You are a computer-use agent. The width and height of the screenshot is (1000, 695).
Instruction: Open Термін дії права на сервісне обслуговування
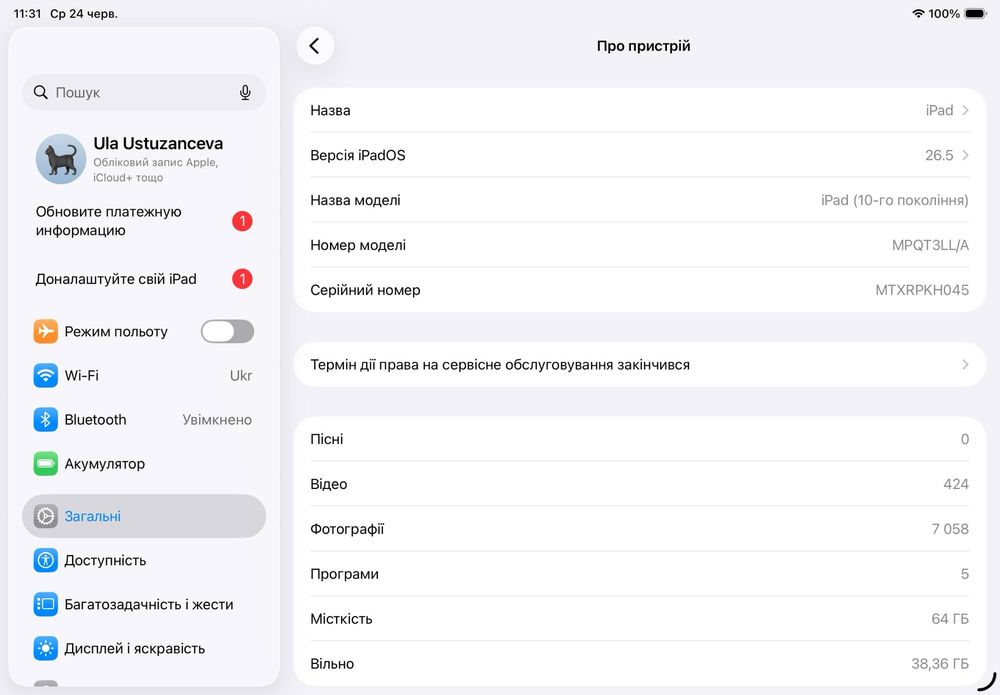pos(640,365)
